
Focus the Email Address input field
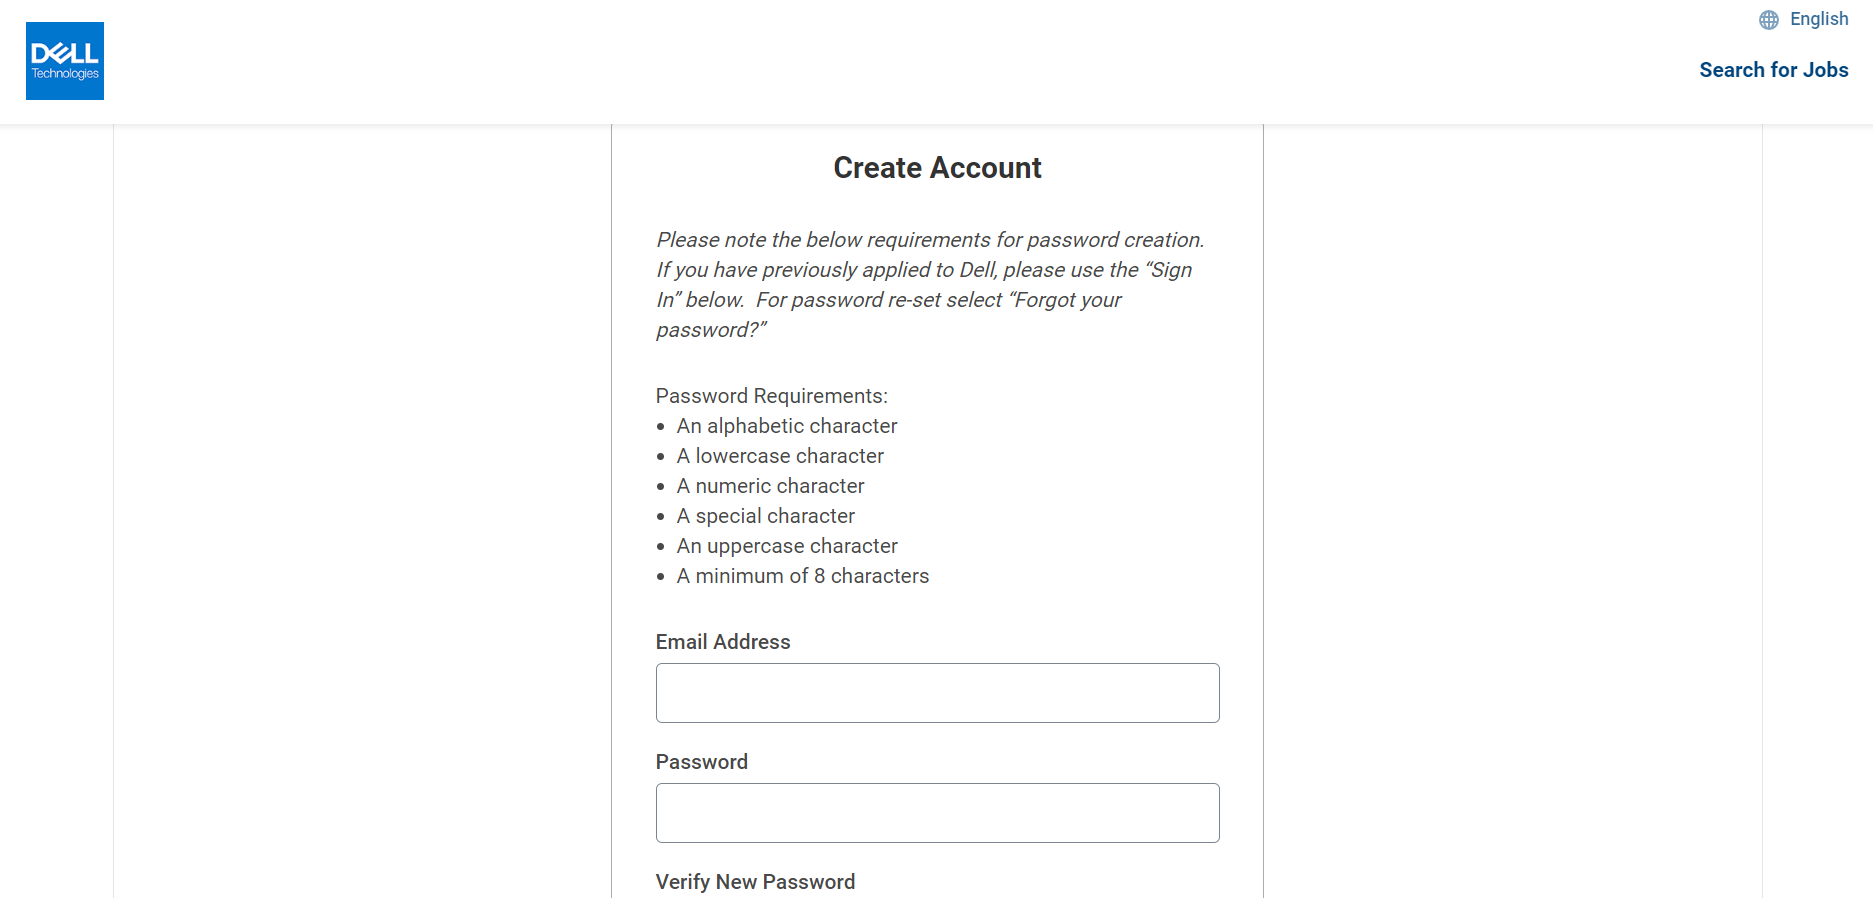tap(937, 693)
